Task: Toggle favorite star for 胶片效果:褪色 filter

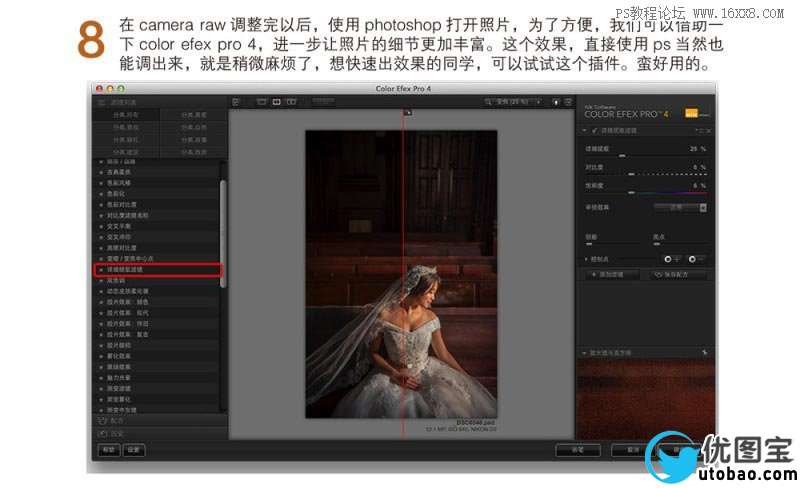Action: (101, 302)
